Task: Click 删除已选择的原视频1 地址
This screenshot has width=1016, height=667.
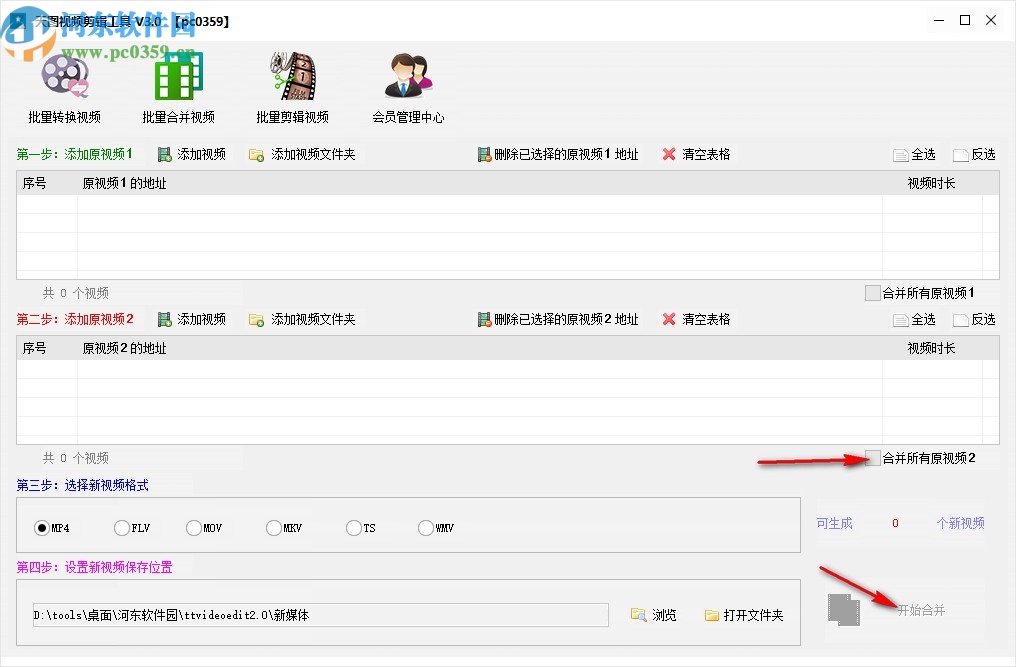Action: click(x=558, y=154)
